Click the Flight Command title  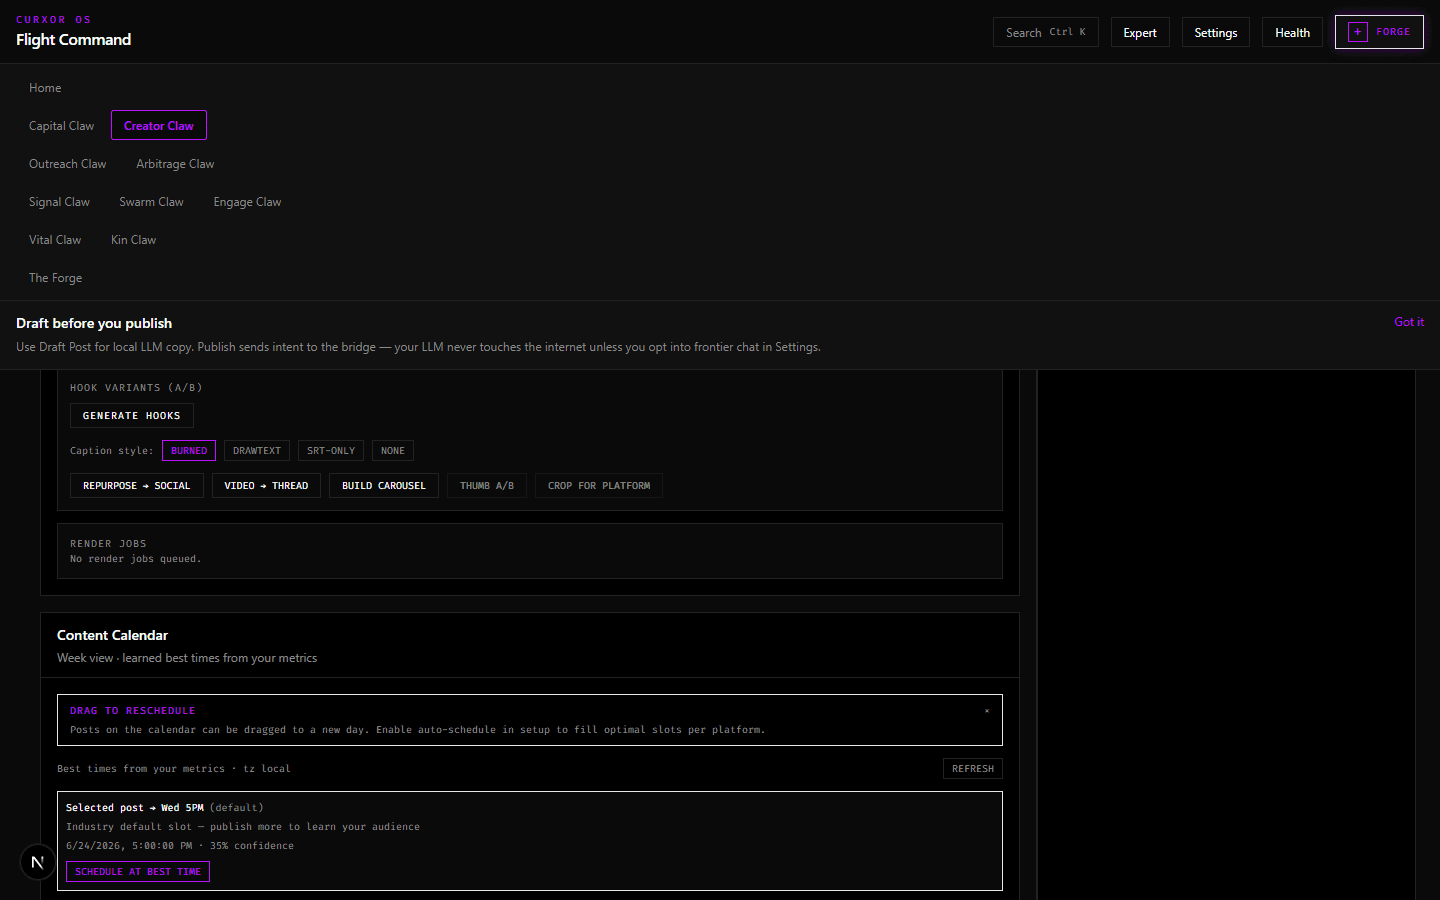(x=73, y=40)
